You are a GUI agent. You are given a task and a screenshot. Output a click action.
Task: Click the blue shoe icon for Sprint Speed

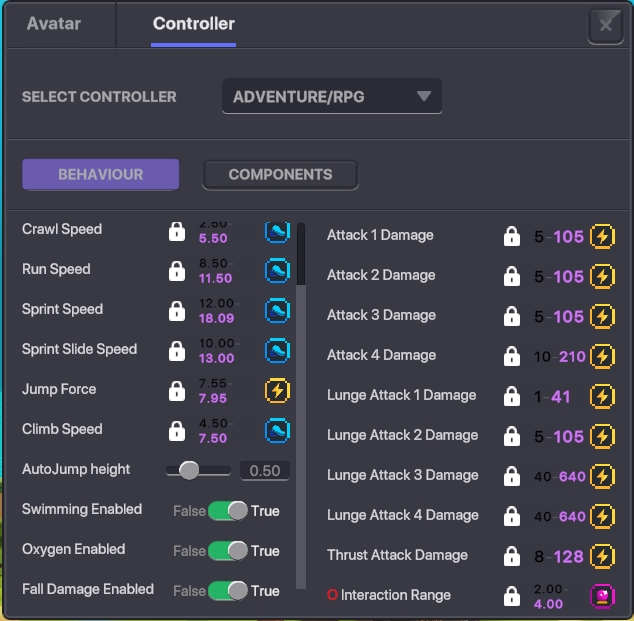click(276, 311)
